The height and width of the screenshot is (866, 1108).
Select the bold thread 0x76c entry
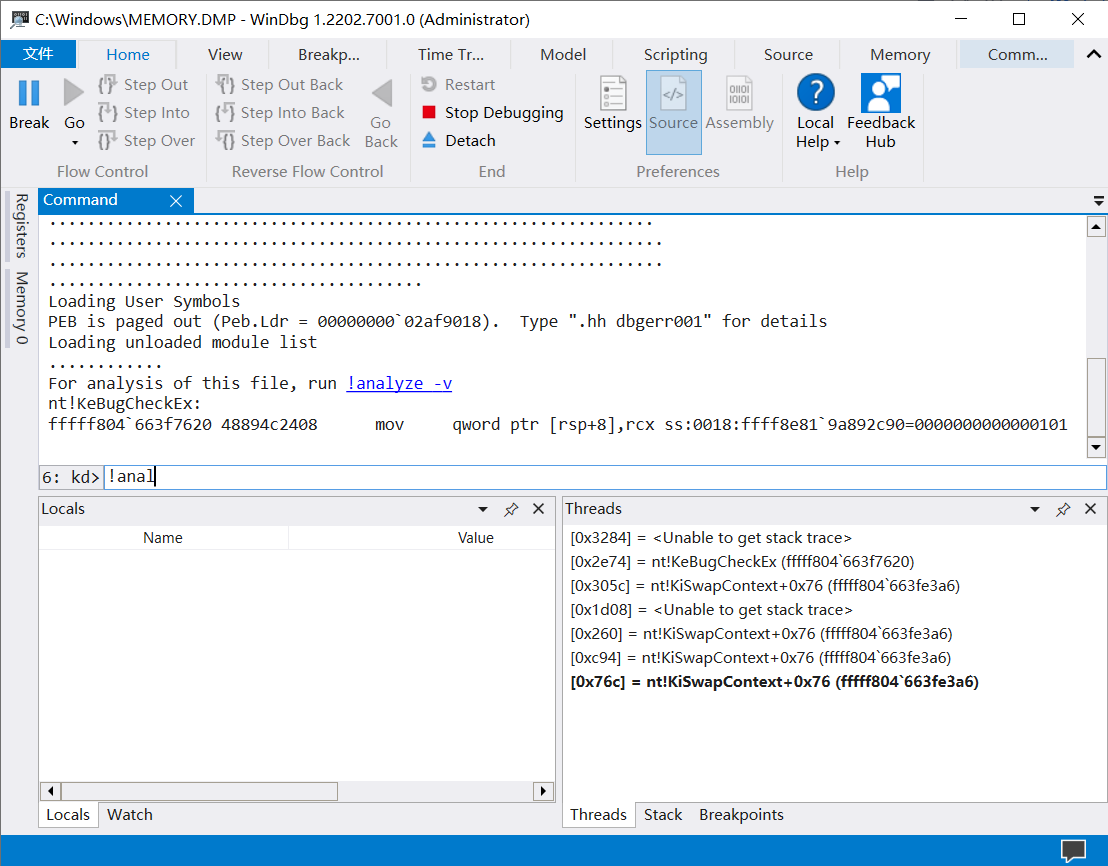click(774, 682)
